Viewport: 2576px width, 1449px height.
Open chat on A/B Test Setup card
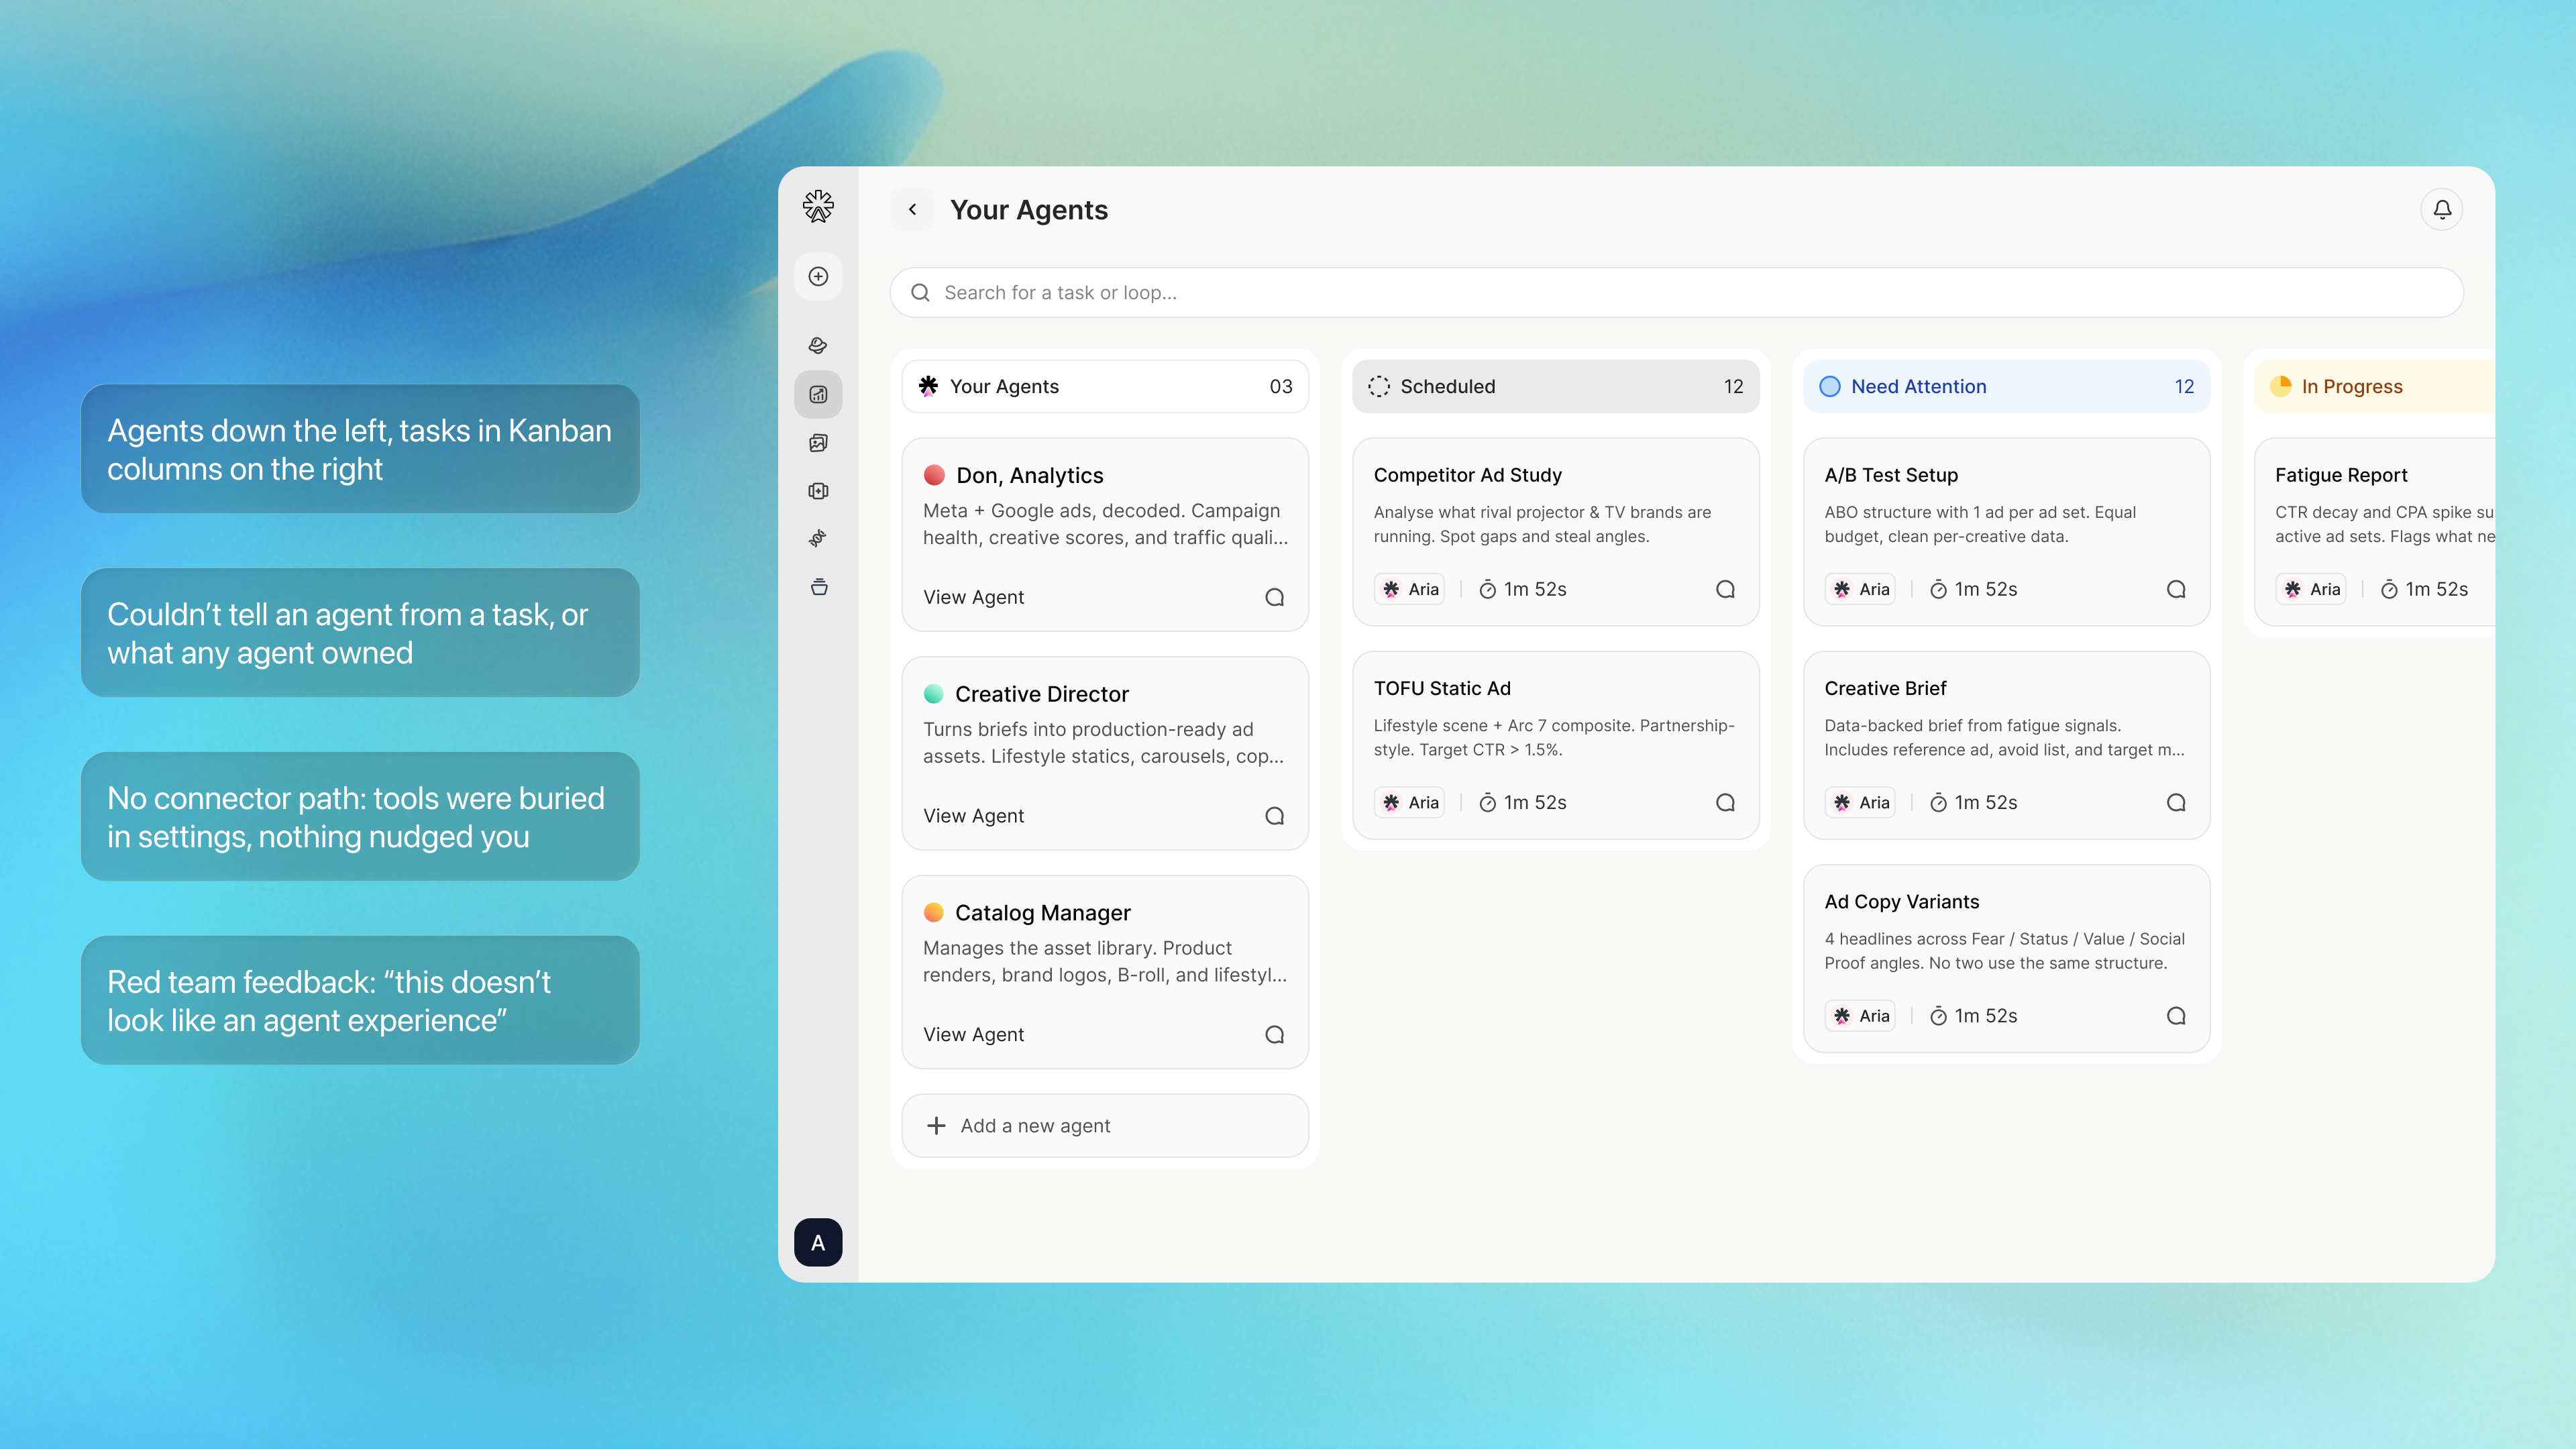[2176, 589]
